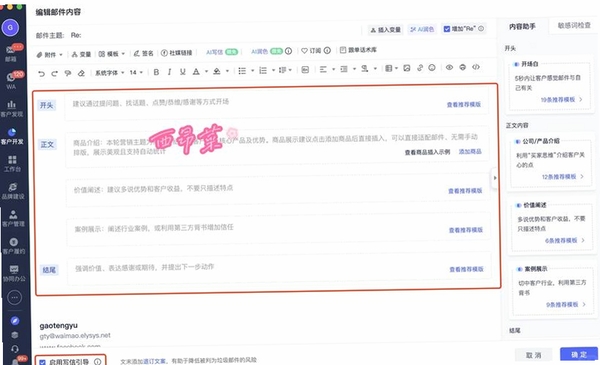Screen dimensions: 600x365
Task: Open 协同办公 in the sidebar
Action: point(14,274)
